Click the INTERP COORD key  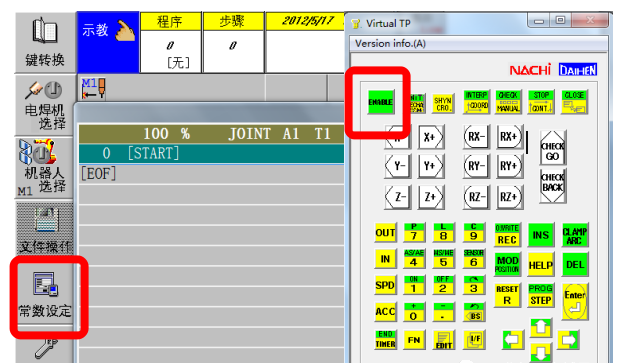click(476, 102)
